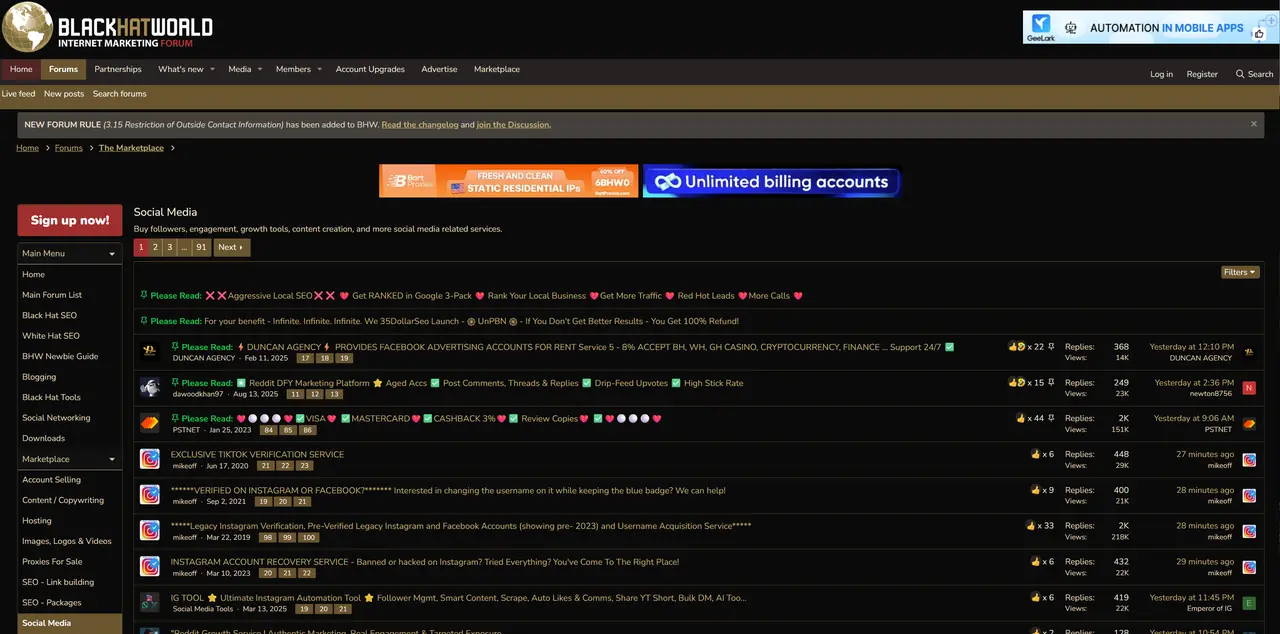Go to page 91 of threads
The height and width of the screenshot is (634, 1280).
point(201,247)
